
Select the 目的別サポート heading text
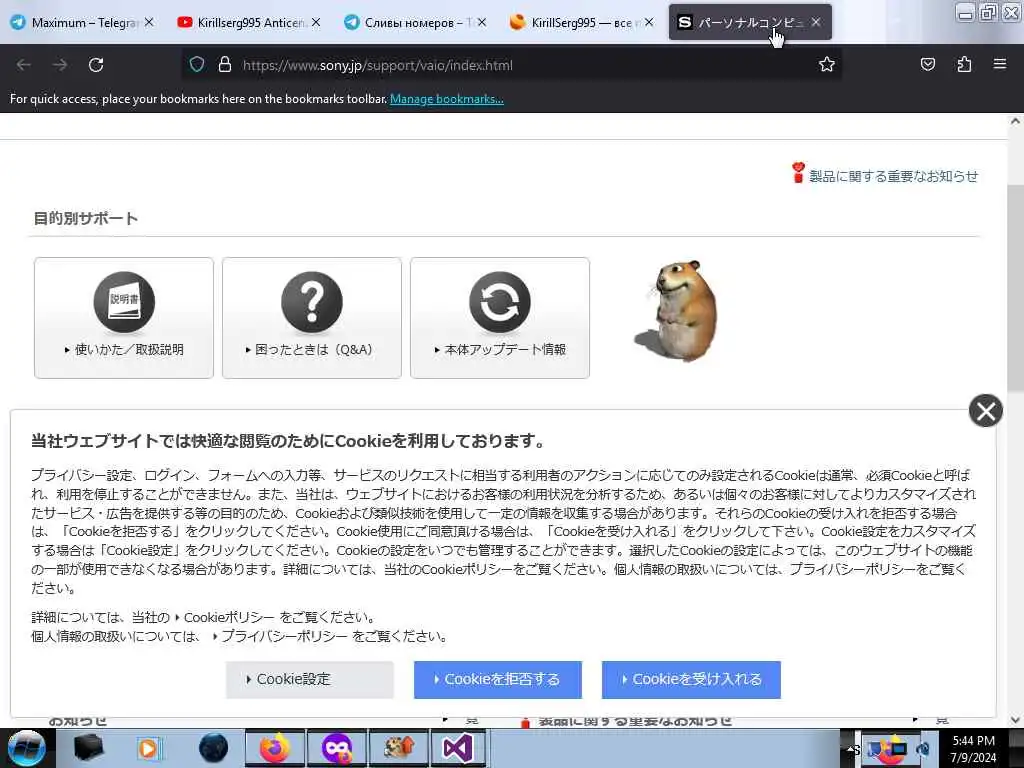86,218
